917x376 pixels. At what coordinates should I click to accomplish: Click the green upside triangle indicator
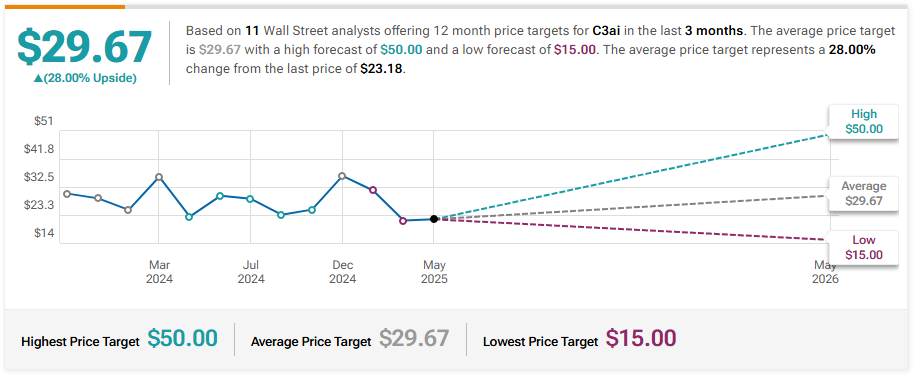(x=38, y=78)
